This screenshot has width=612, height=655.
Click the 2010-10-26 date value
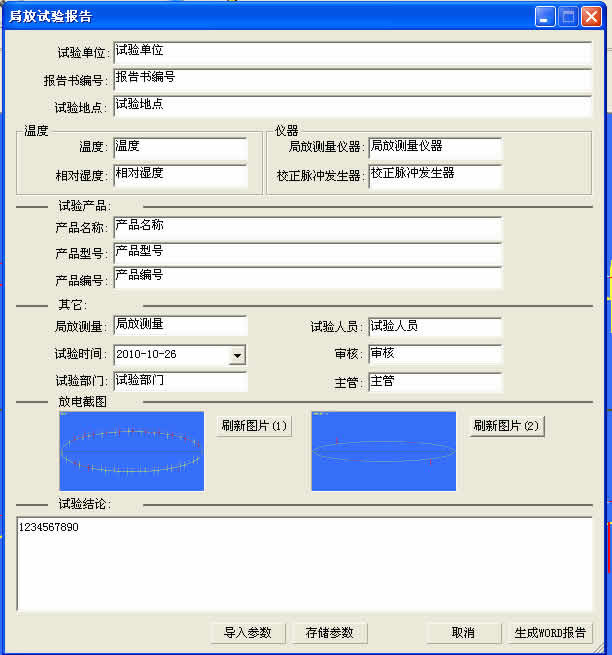tap(146, 355)
